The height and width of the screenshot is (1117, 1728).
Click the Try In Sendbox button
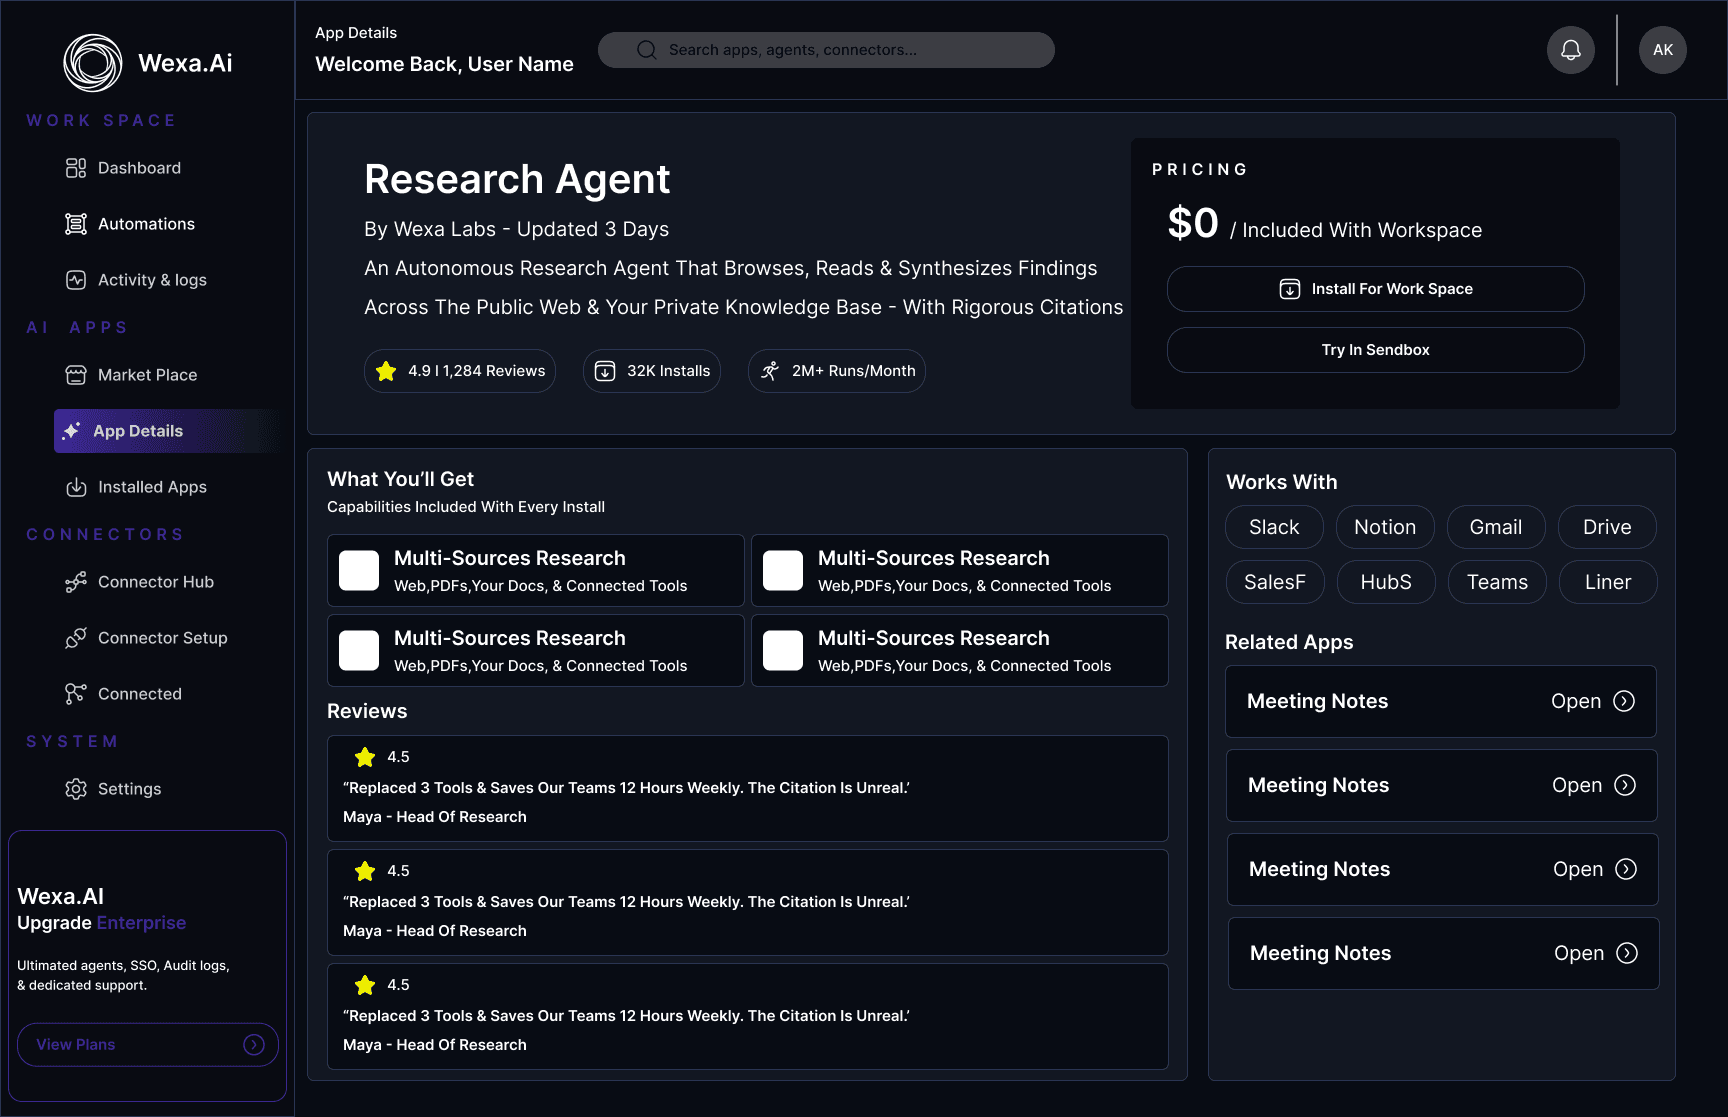point(1375,350)
